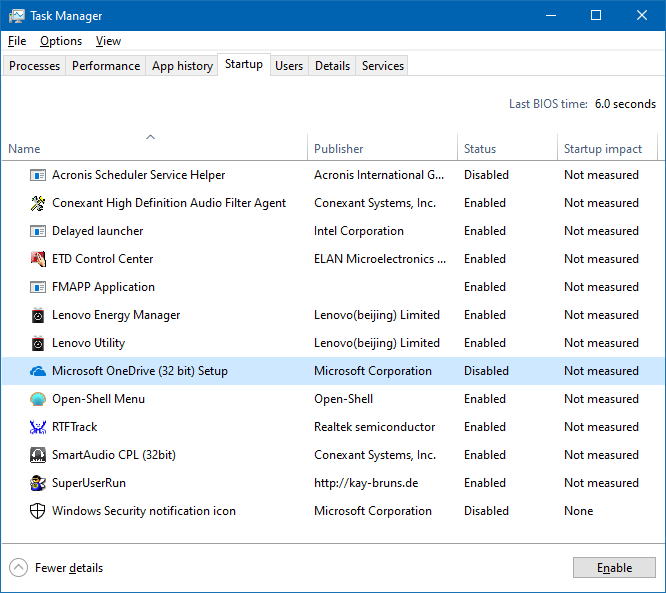Viewport: 666px width, 593px height.
Task: Select Acronis Scheduler Service Helper name
Action: [x=138, y=175]
